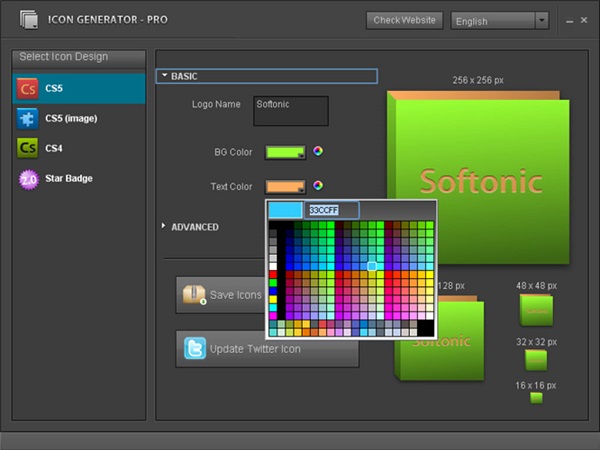Click the Text Color label
This screenshot has height=450, width=600.
tap(231, 187)
